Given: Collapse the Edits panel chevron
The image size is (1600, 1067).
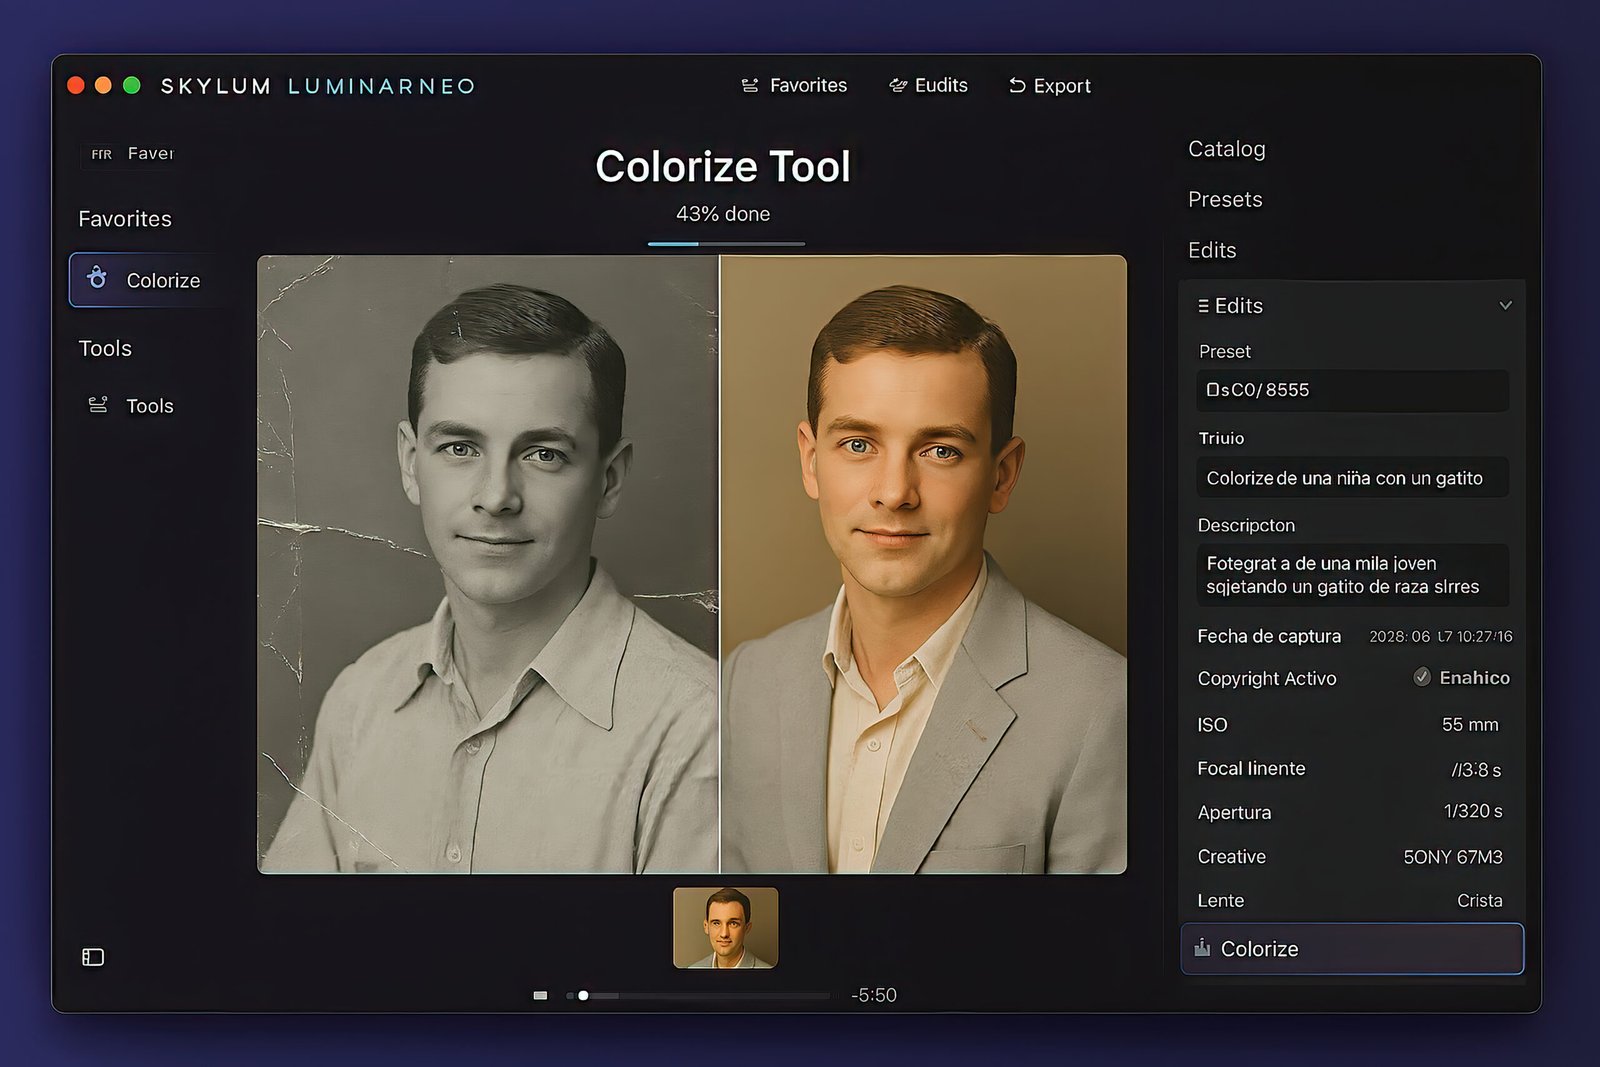Looking at the screenshot, I should [x=1505, y=305].
